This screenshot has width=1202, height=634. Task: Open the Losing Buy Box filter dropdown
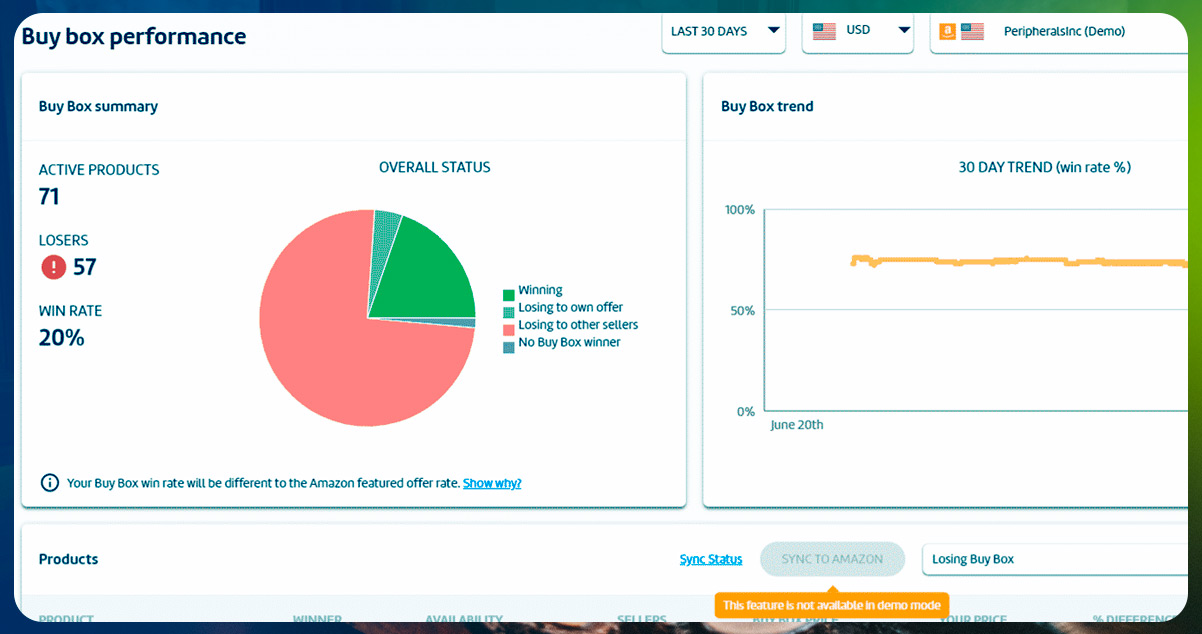coord(1055,559)
